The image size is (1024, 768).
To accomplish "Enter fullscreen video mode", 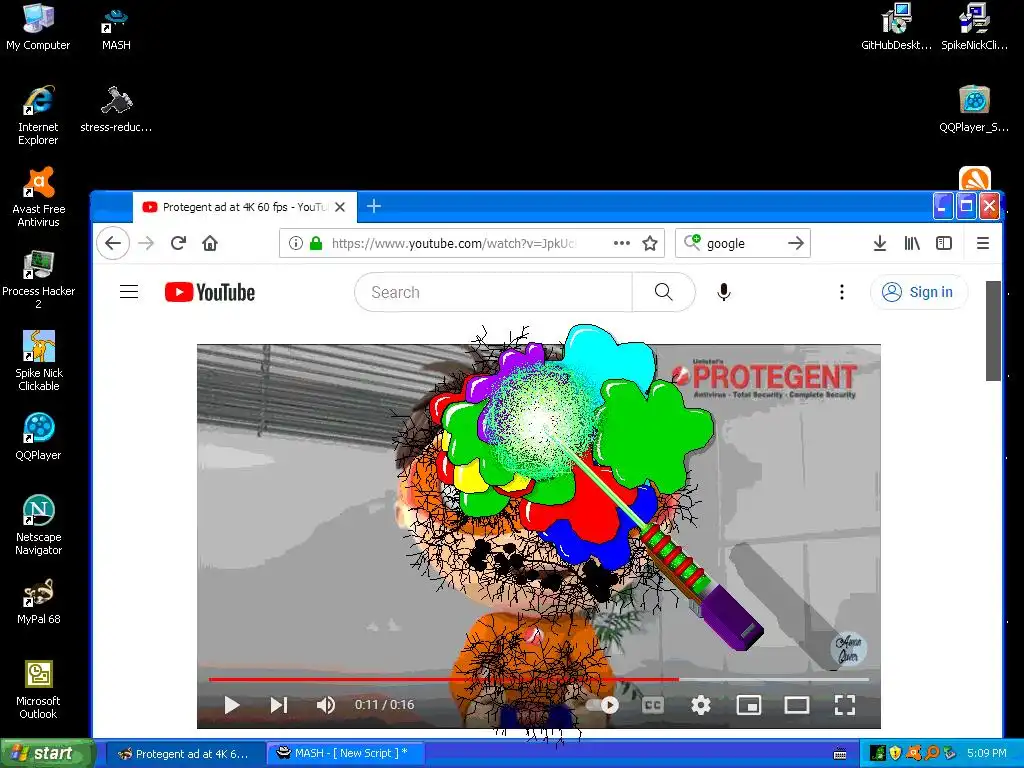I will (844, 705).
